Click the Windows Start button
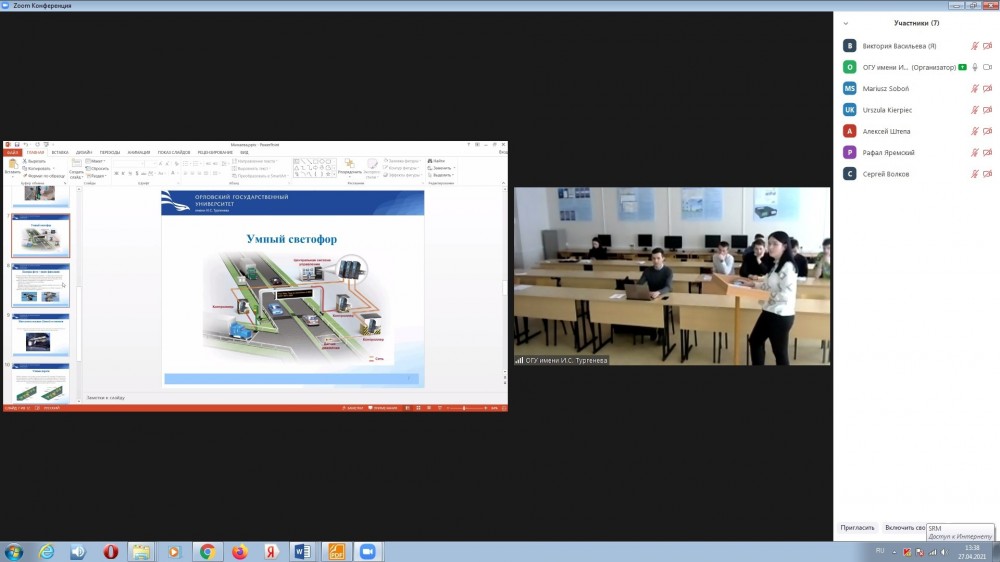 click(14, 551)
